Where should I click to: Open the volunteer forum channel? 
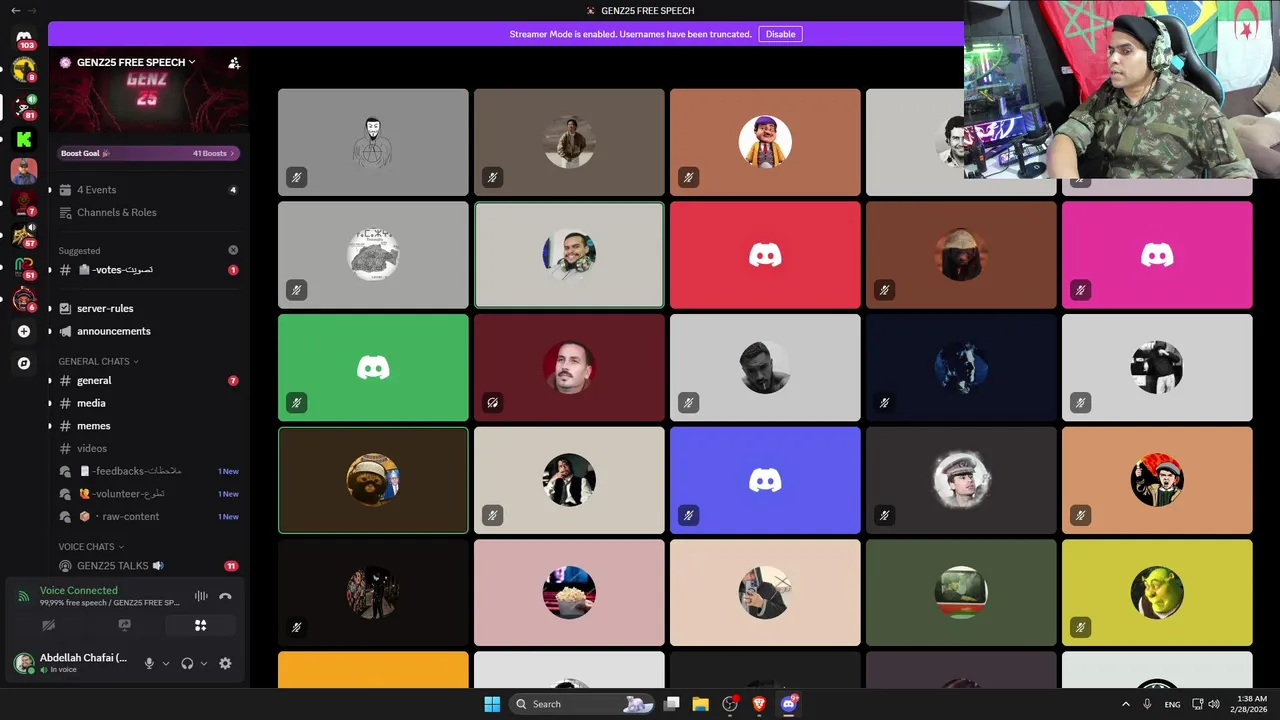pyautogui.click(x=149, y=494)
